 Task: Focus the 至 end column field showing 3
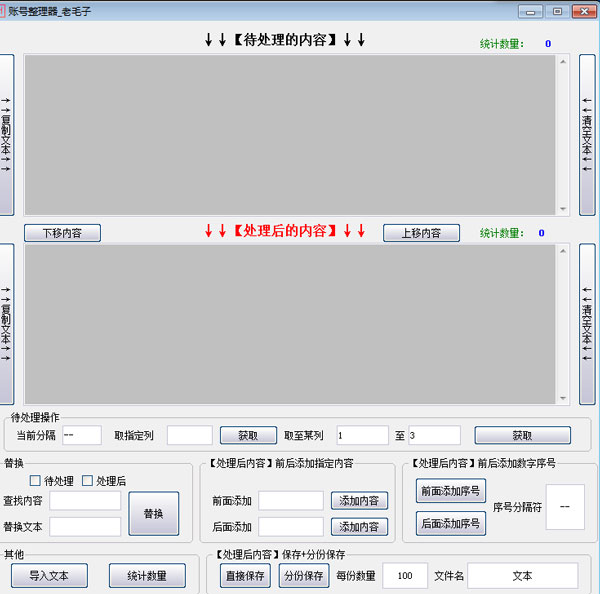pyautogui.click(x=434, y=435)
